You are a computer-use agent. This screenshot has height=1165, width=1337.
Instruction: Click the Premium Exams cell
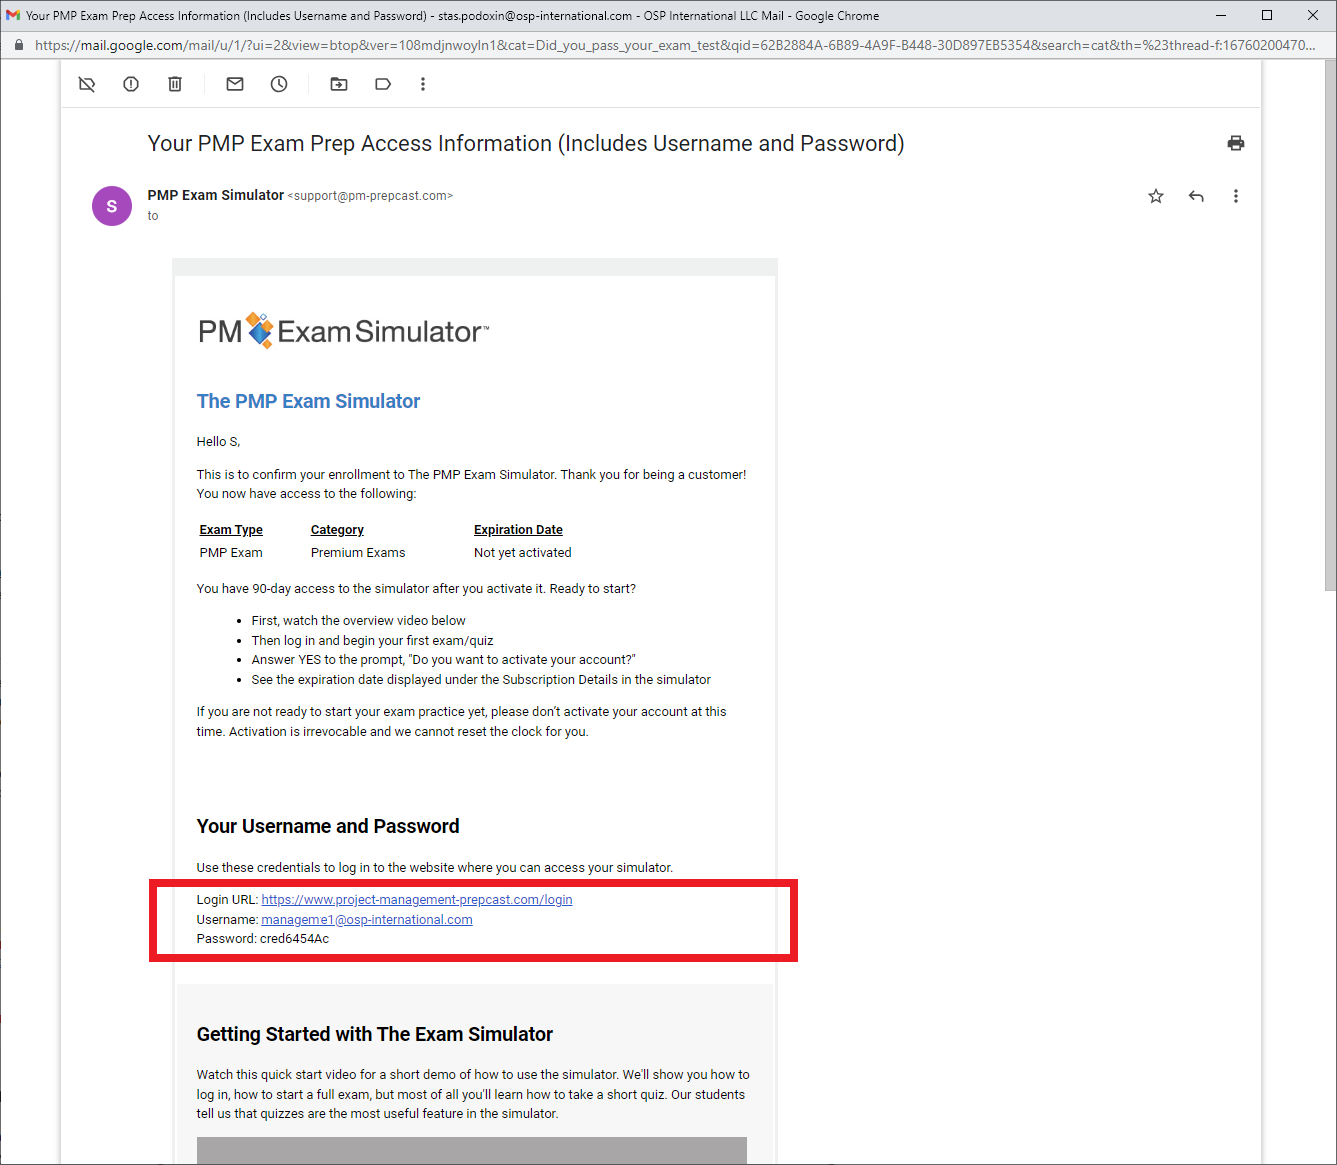(358, 553)
